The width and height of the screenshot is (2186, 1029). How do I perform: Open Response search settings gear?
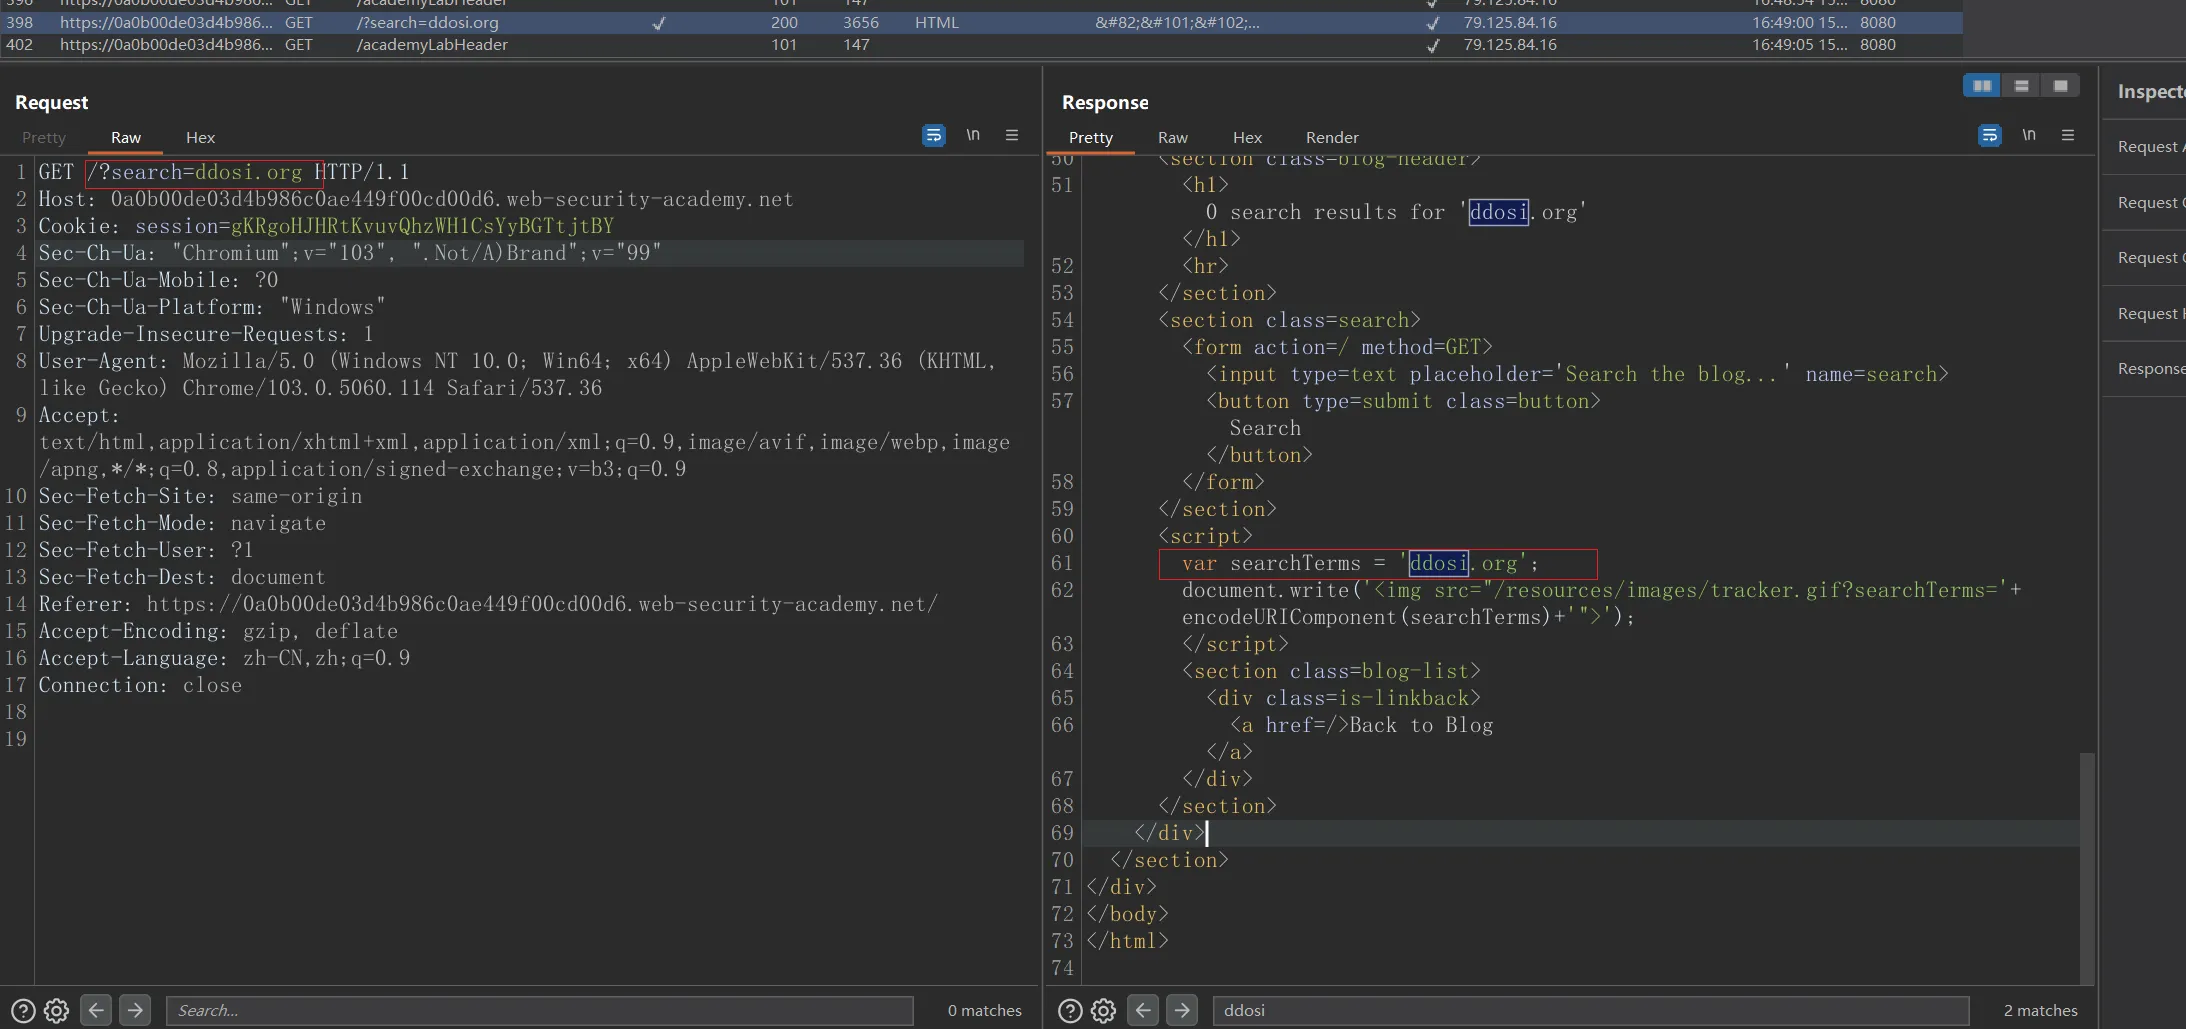(x=1104, y=1011)
